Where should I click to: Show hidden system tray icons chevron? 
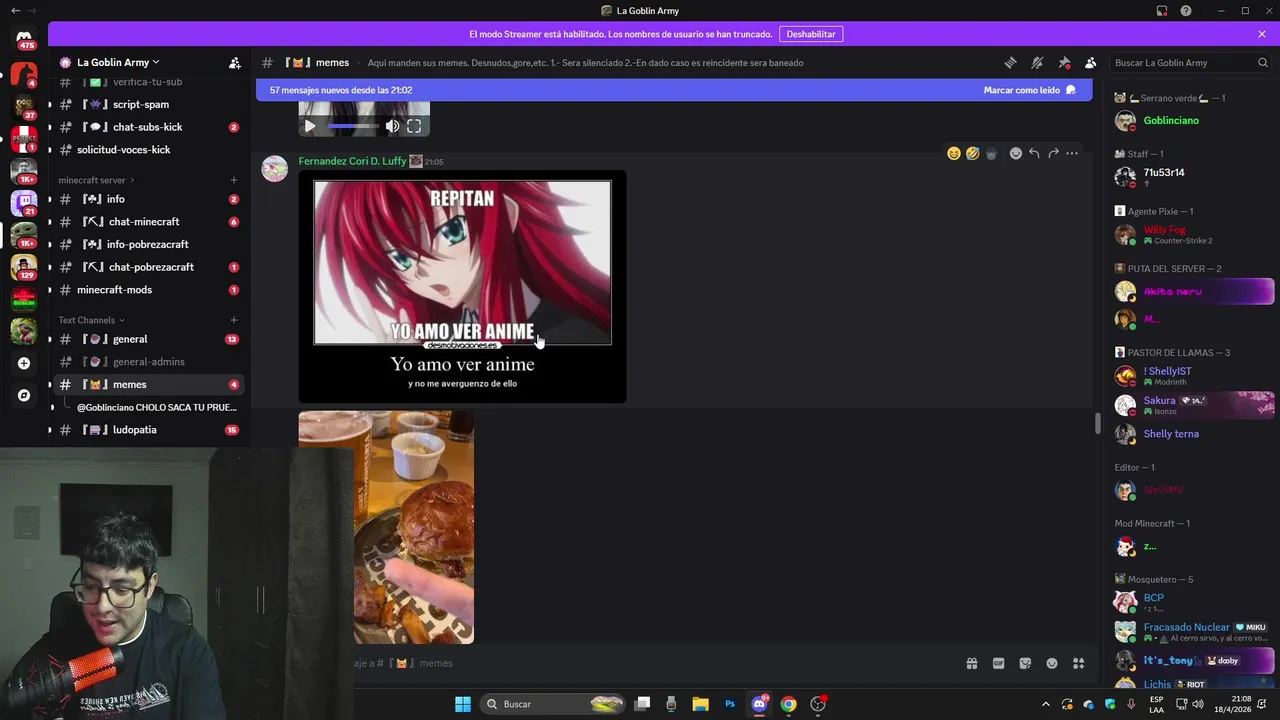tap(1046, 704)
